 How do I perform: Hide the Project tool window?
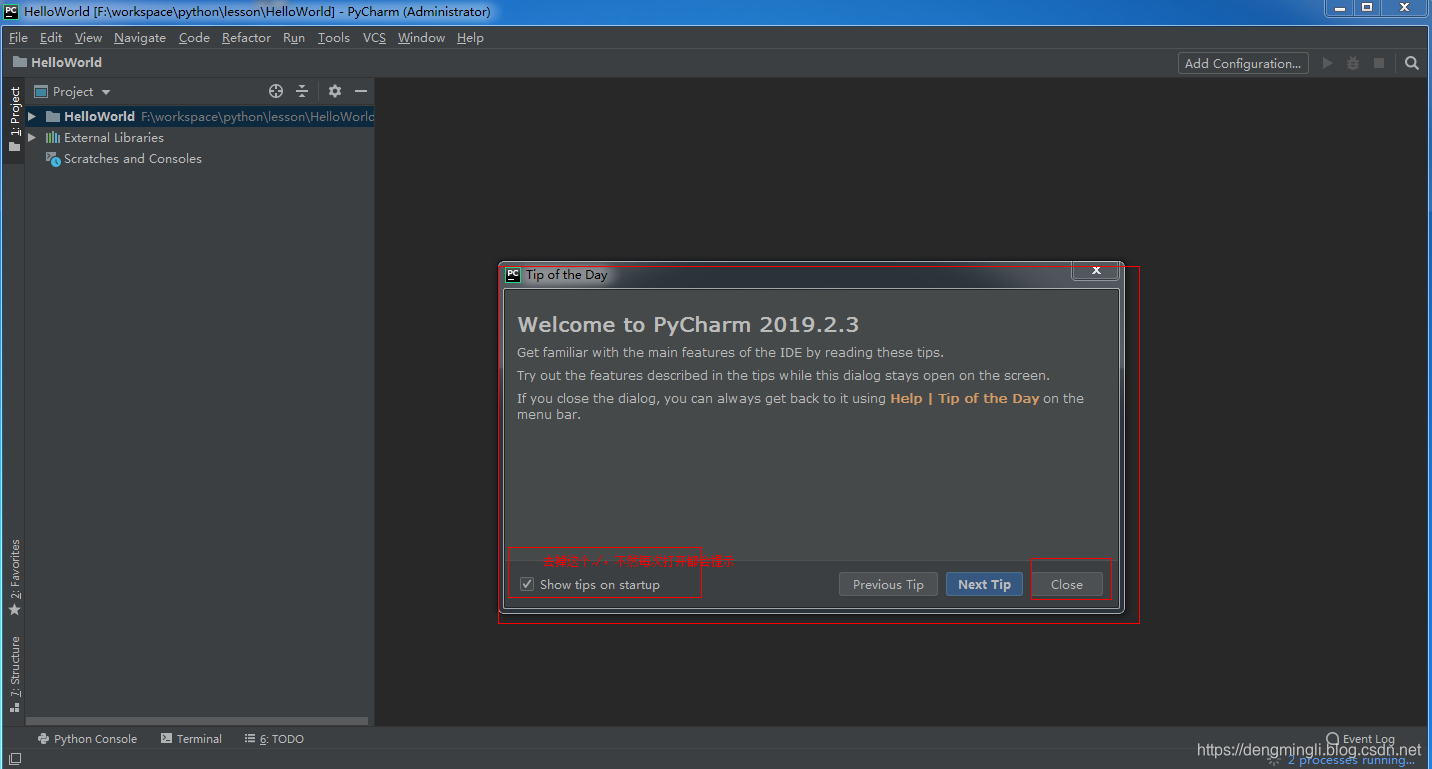click(x=361, y=91)
